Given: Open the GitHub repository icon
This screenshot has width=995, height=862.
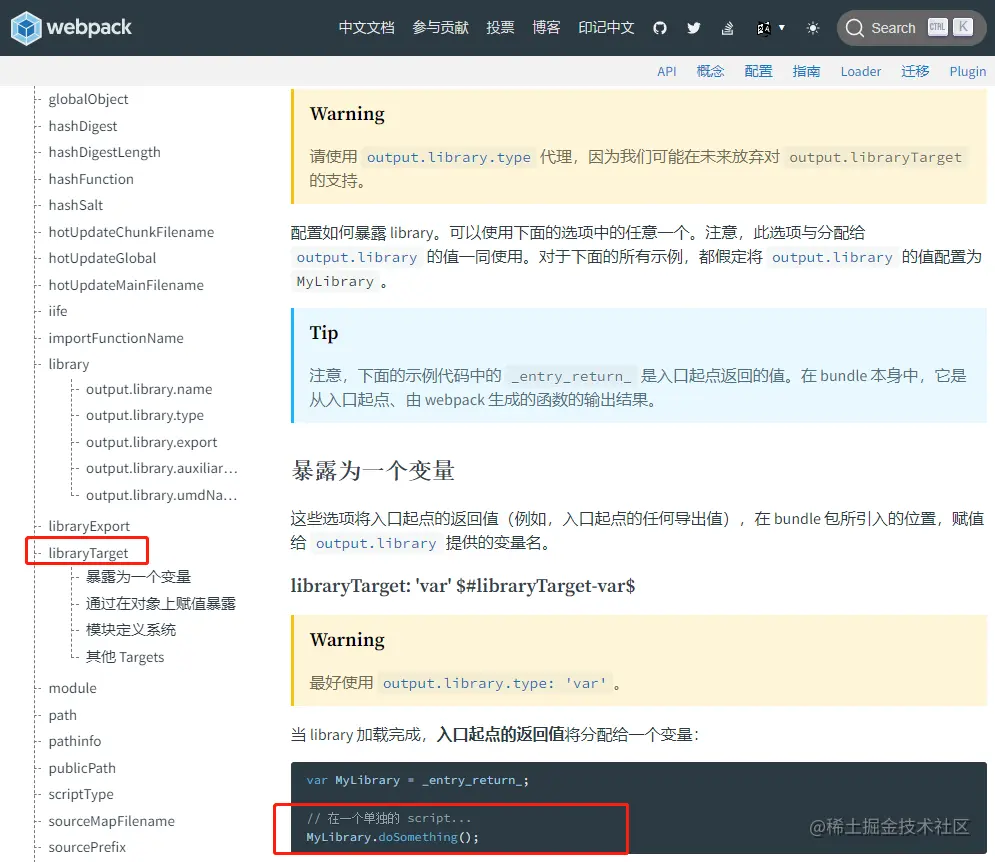Looking at the screenshot, I should point(660,28).
